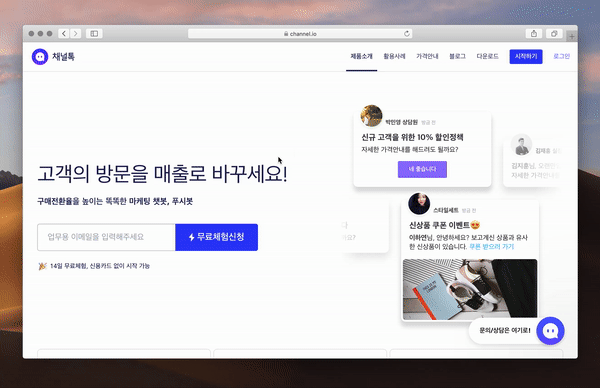
Task: Select the 제품소개 navigation tab
Action: 362,56
